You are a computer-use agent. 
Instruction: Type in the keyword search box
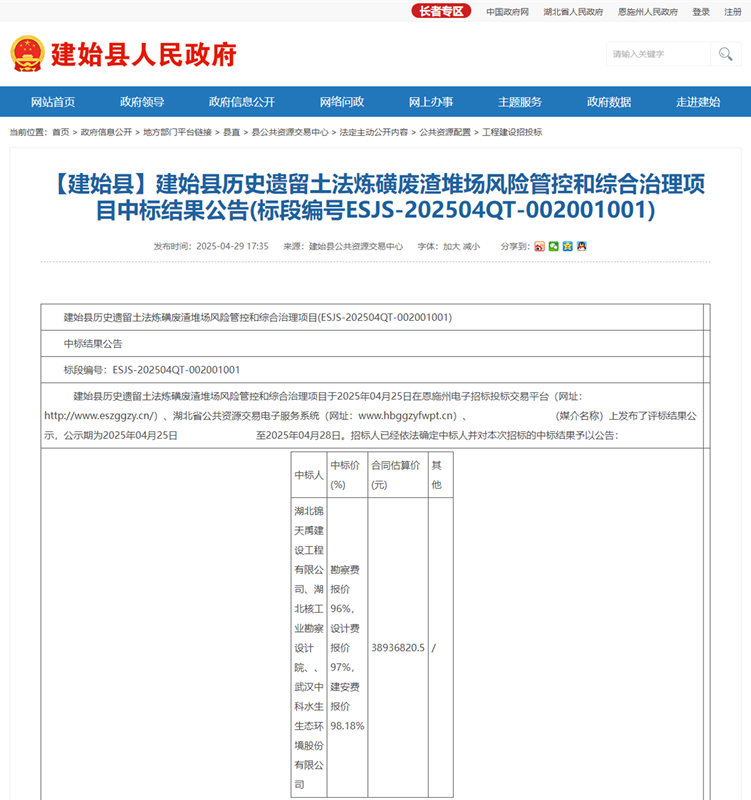click(658, 54)
